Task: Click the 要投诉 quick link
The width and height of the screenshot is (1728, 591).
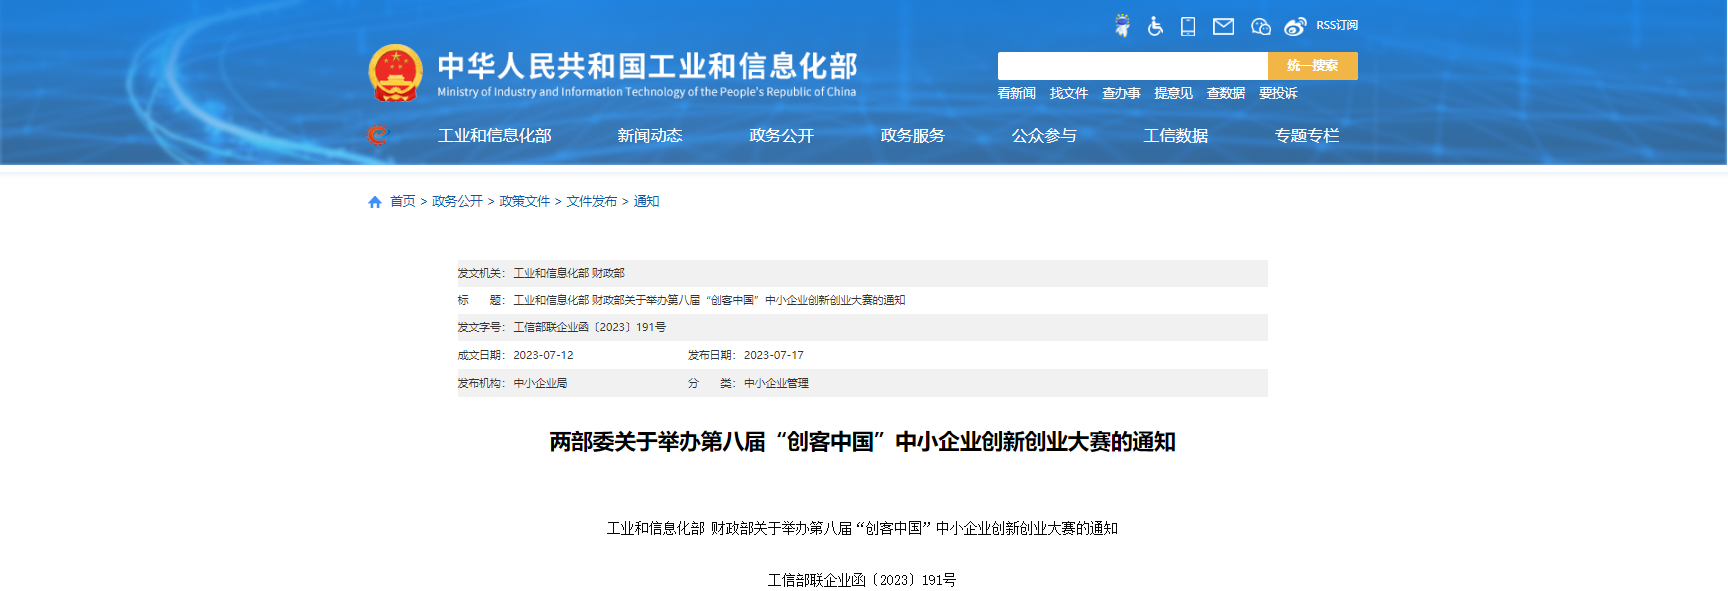Action: click(x=1278, y=93)
